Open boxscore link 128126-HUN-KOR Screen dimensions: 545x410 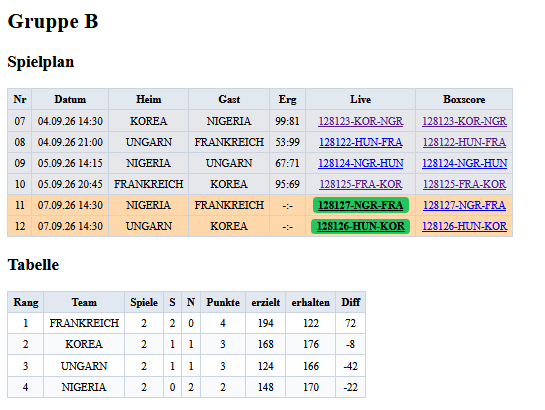click(x=464, y=226)
